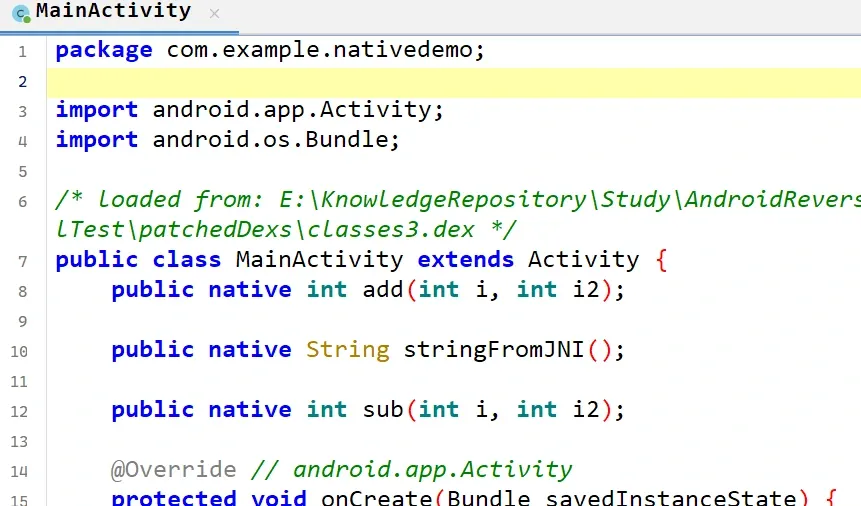The image size is (861, 506).
Task: Click the @Override annotation
Action: tap(174, 469)
